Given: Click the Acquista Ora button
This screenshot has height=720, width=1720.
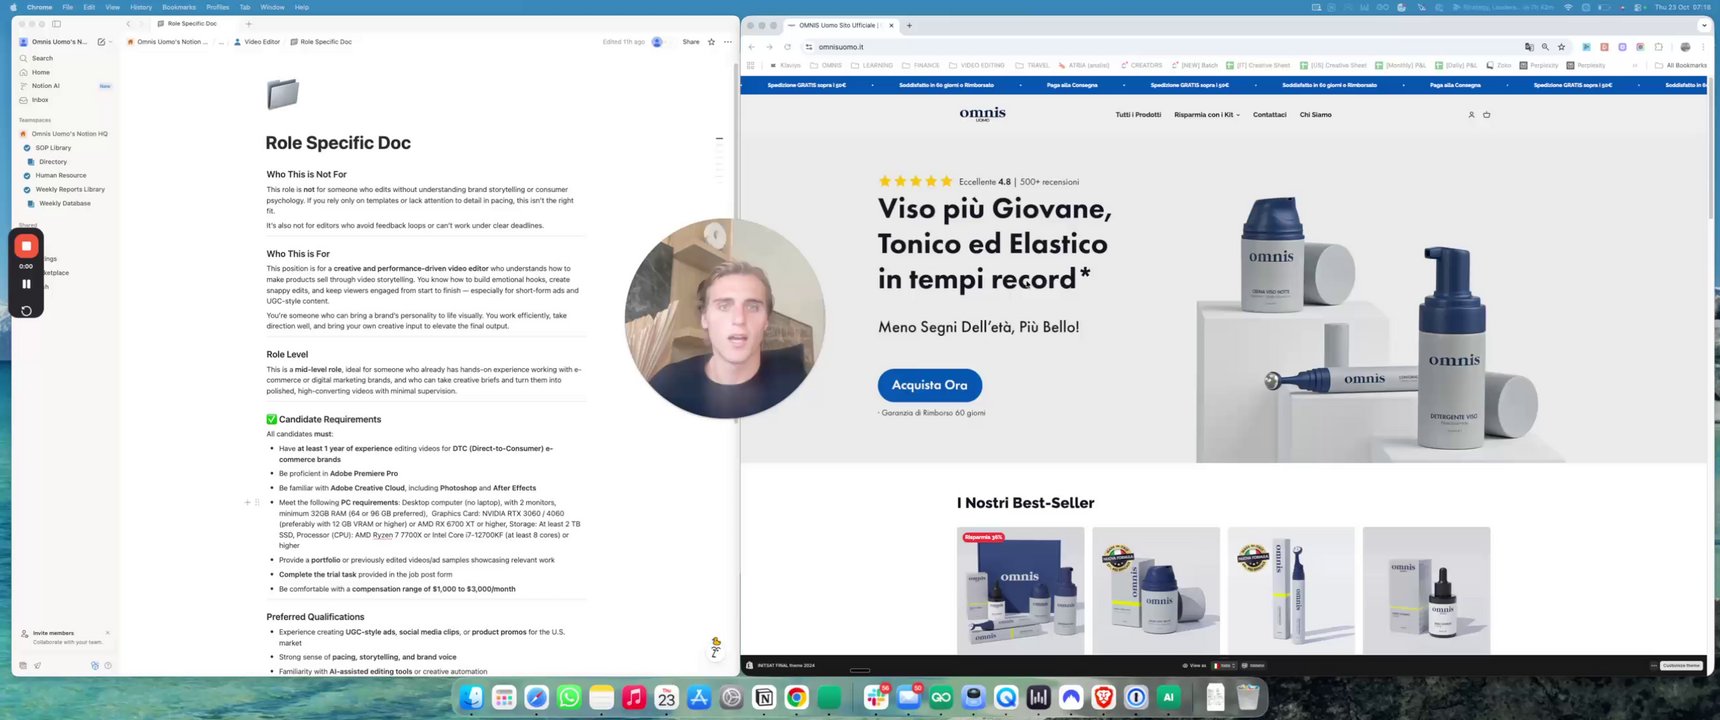Looking at the screenshot, I should coord(929,385).
